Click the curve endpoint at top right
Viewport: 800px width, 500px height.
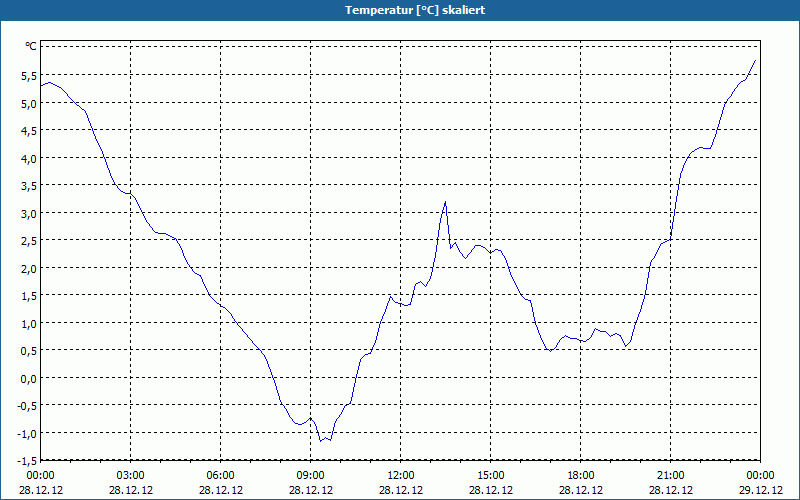pyautogui.click(x=756, y=60)
